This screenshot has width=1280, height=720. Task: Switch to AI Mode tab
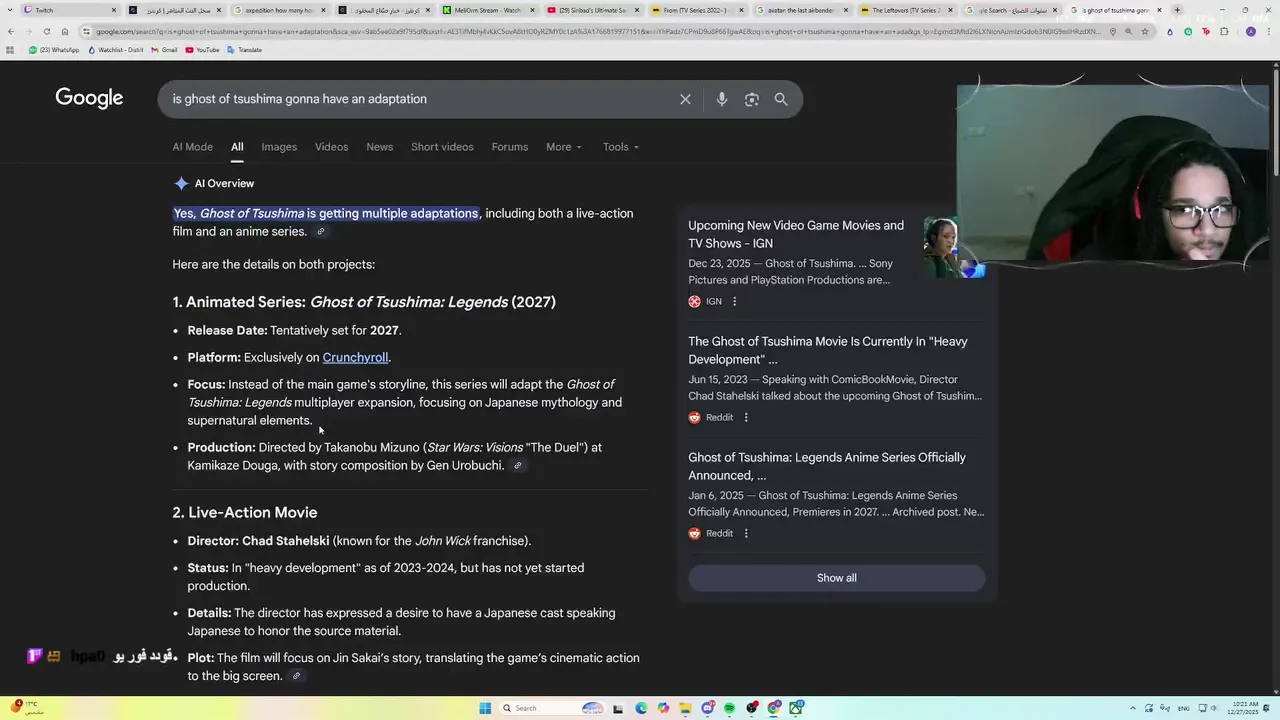point(192,147)
